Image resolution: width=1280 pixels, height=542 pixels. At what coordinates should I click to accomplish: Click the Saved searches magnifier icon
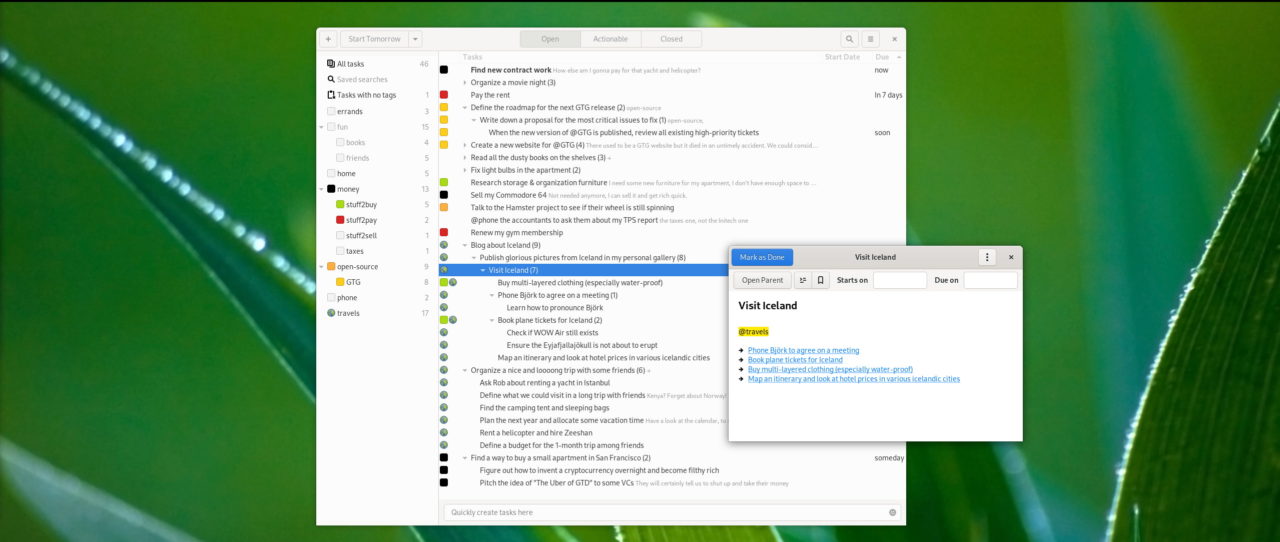[x=331, y=79]
